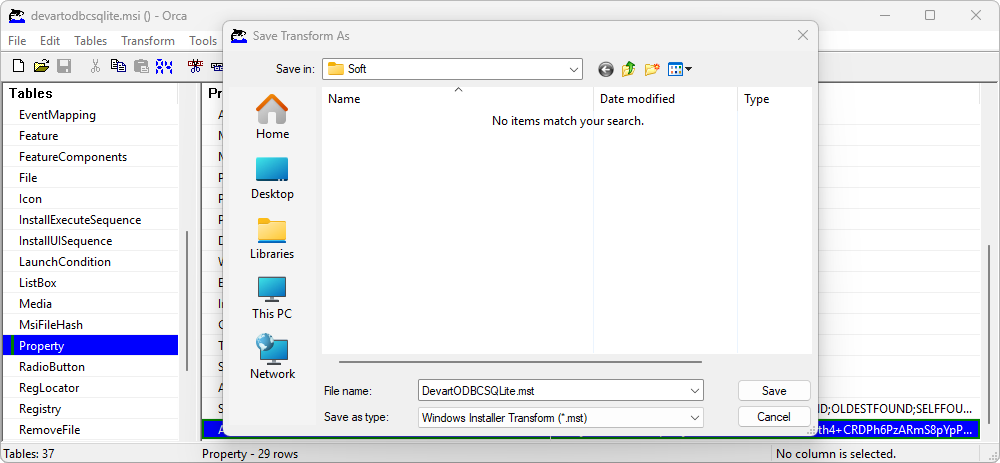Image resolution: width=1000 pixels, height=463 pixels.
Task: Open Libraries in places bar
Action: click(272, 238)
